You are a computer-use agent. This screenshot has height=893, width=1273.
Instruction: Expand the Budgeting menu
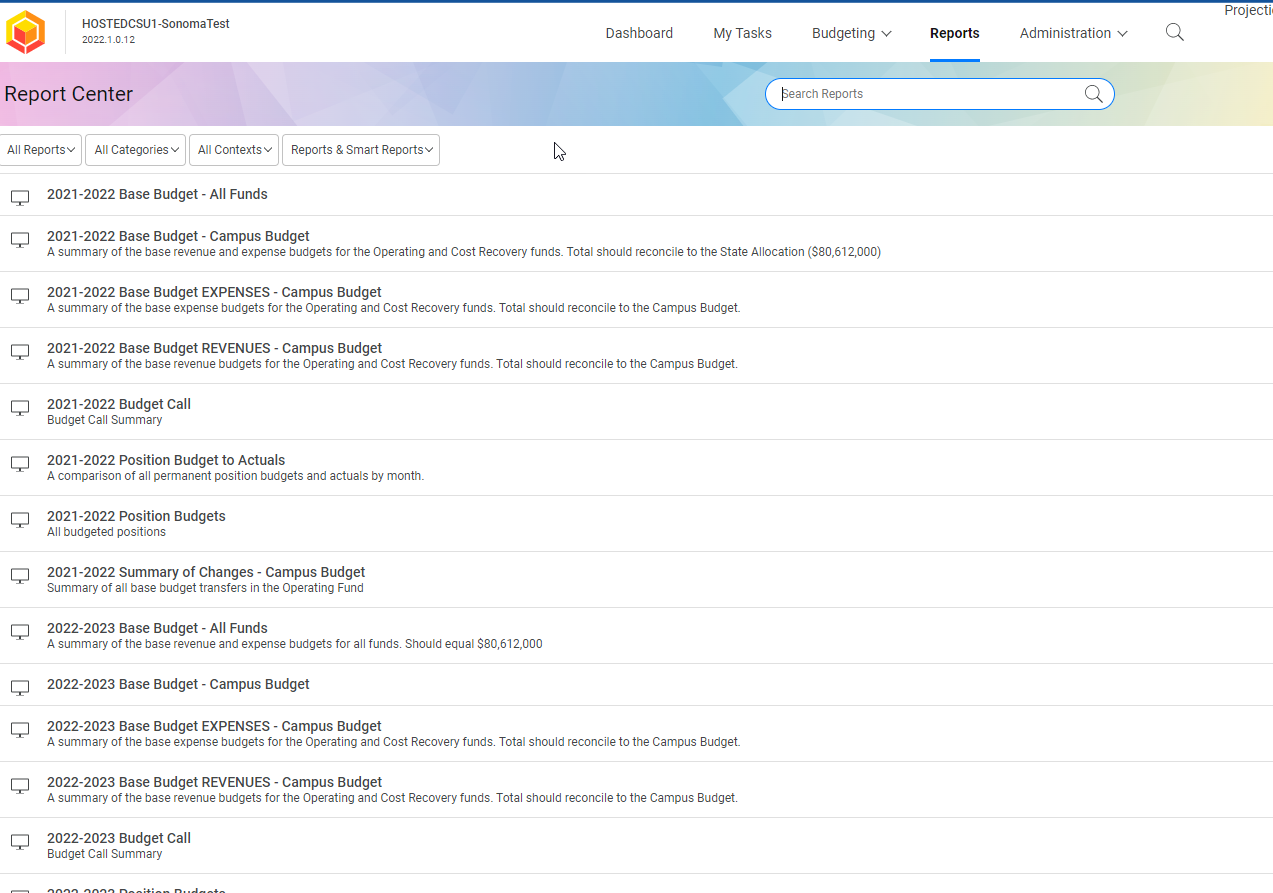851,33
